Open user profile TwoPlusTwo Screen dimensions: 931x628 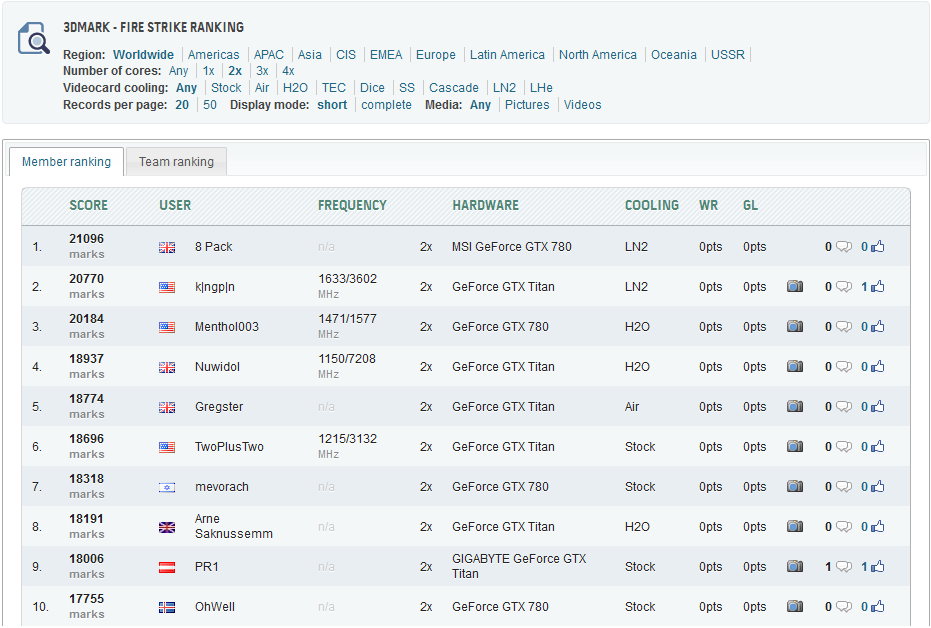(x=229, y=447)
